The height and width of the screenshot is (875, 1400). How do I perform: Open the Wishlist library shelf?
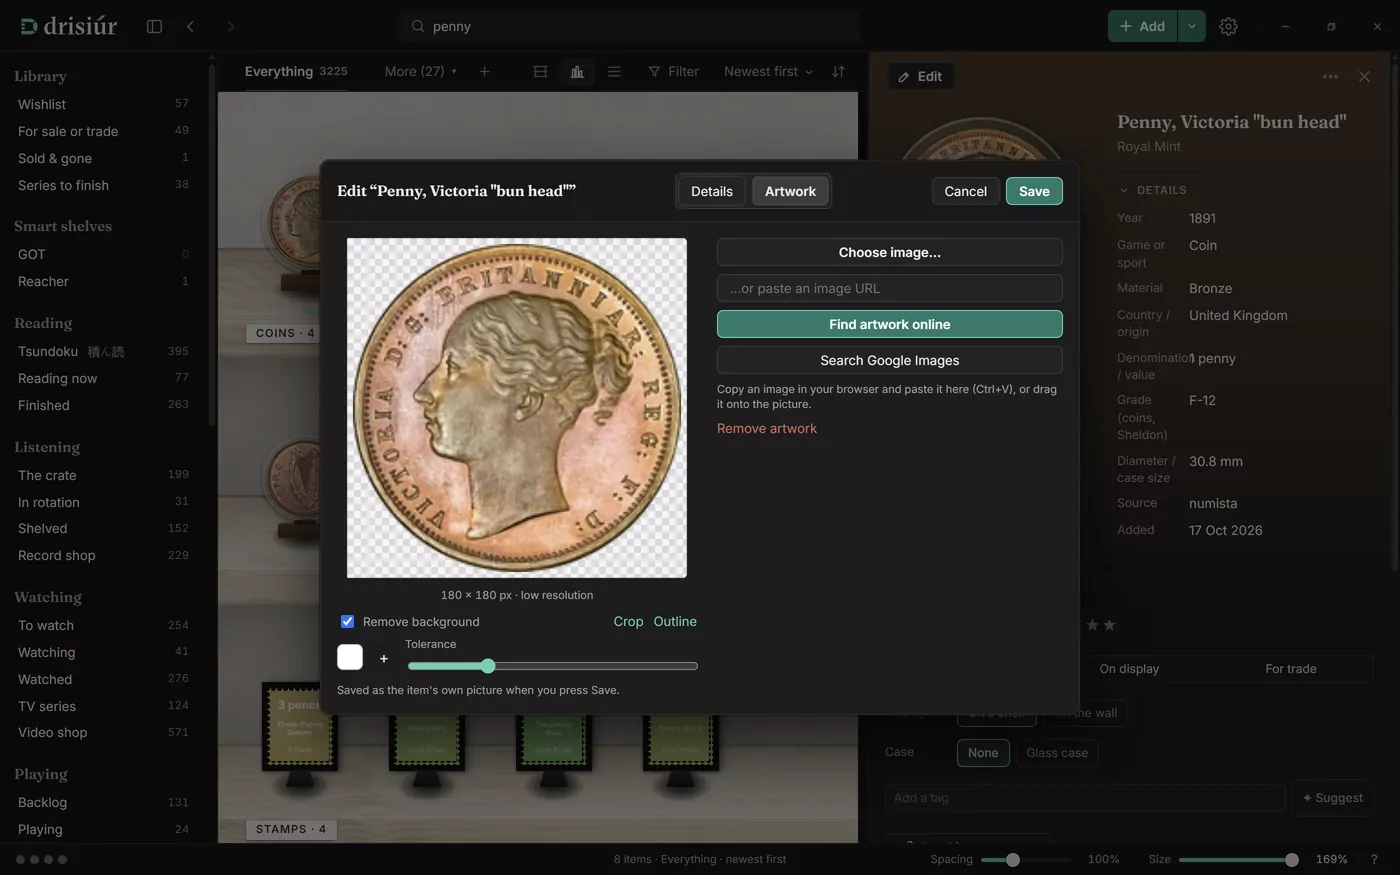point(103,104)
